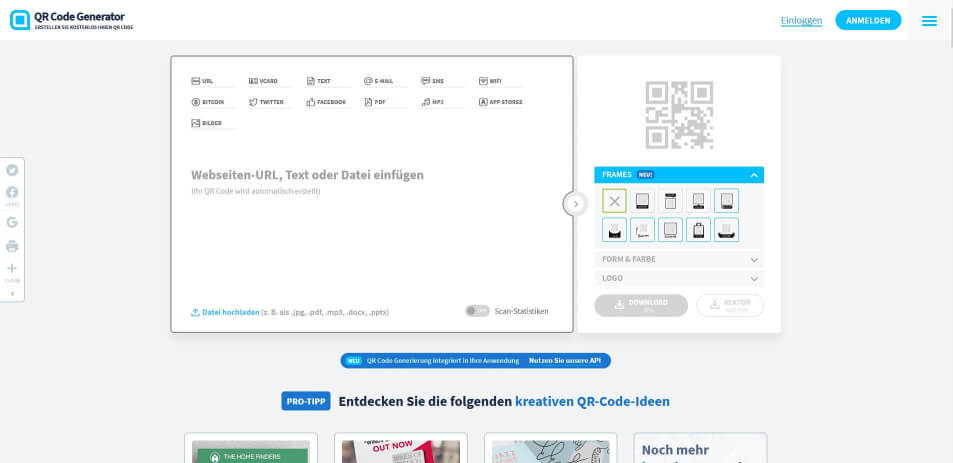Expand the FORM & FARBE section
The image size is (953, 463).
click(679, 259)
